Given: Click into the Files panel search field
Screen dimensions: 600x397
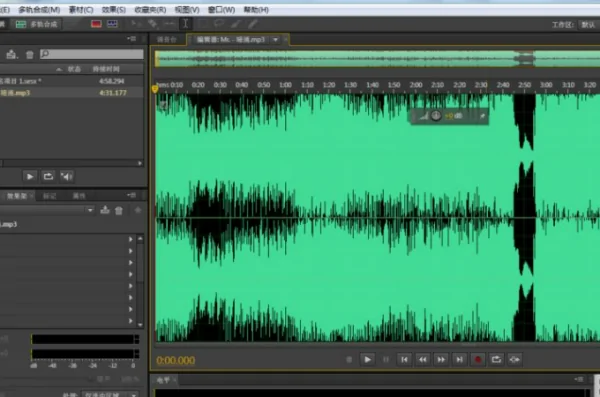Looking at the screenshot, I should tap(92, 54).
